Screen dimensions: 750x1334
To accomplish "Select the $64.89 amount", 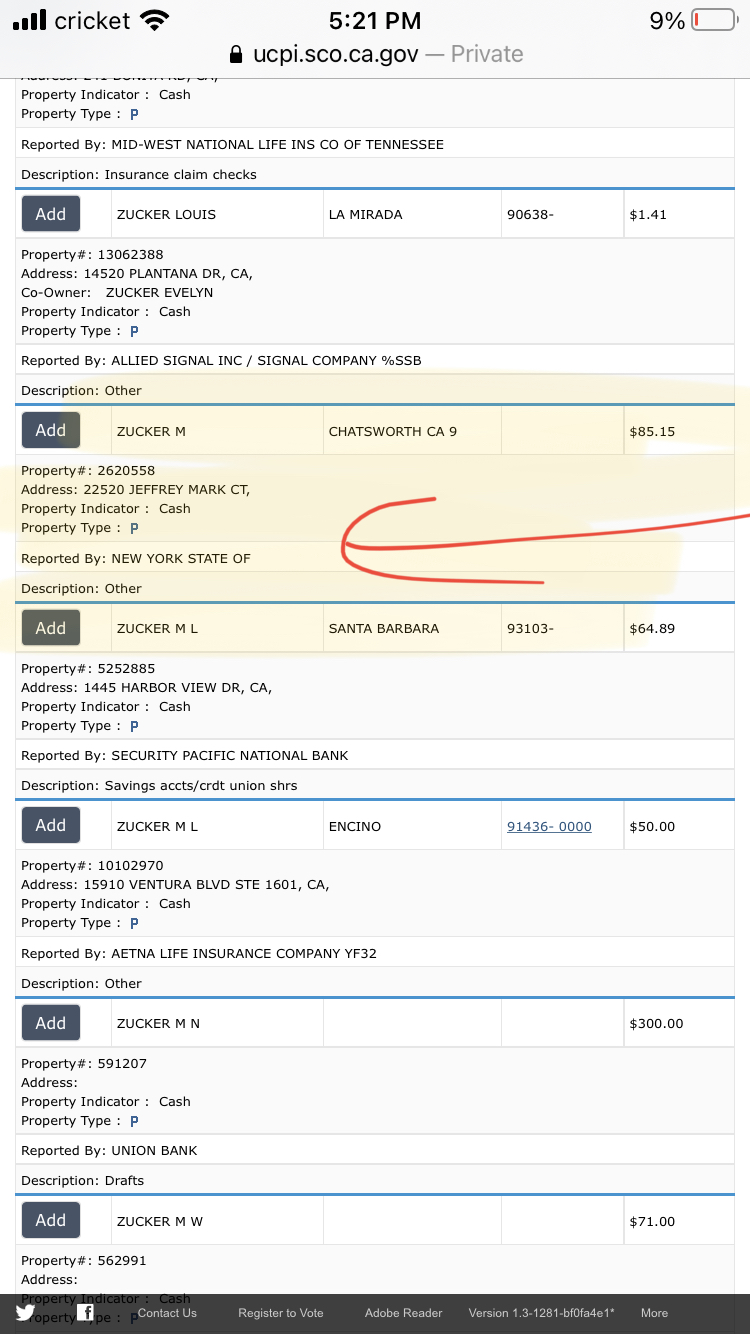I will [652, 629].
